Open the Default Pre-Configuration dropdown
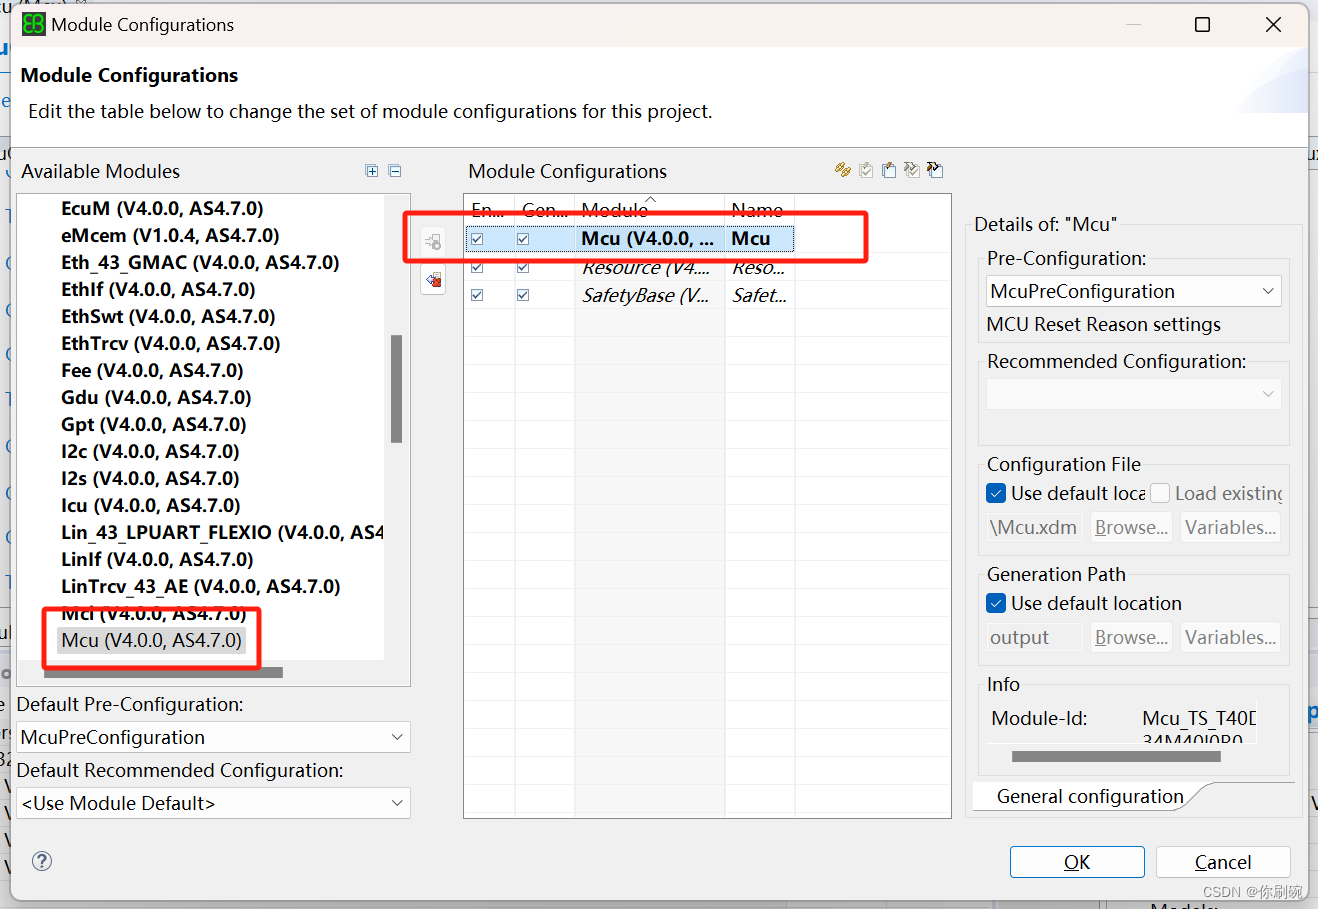 click(x=213, y=737)
